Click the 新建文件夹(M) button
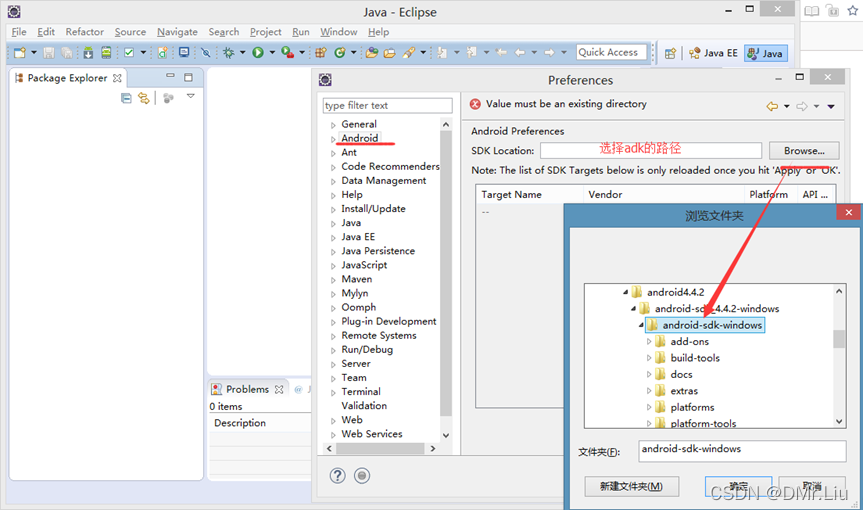863x510 pixels. click(631, 486)
